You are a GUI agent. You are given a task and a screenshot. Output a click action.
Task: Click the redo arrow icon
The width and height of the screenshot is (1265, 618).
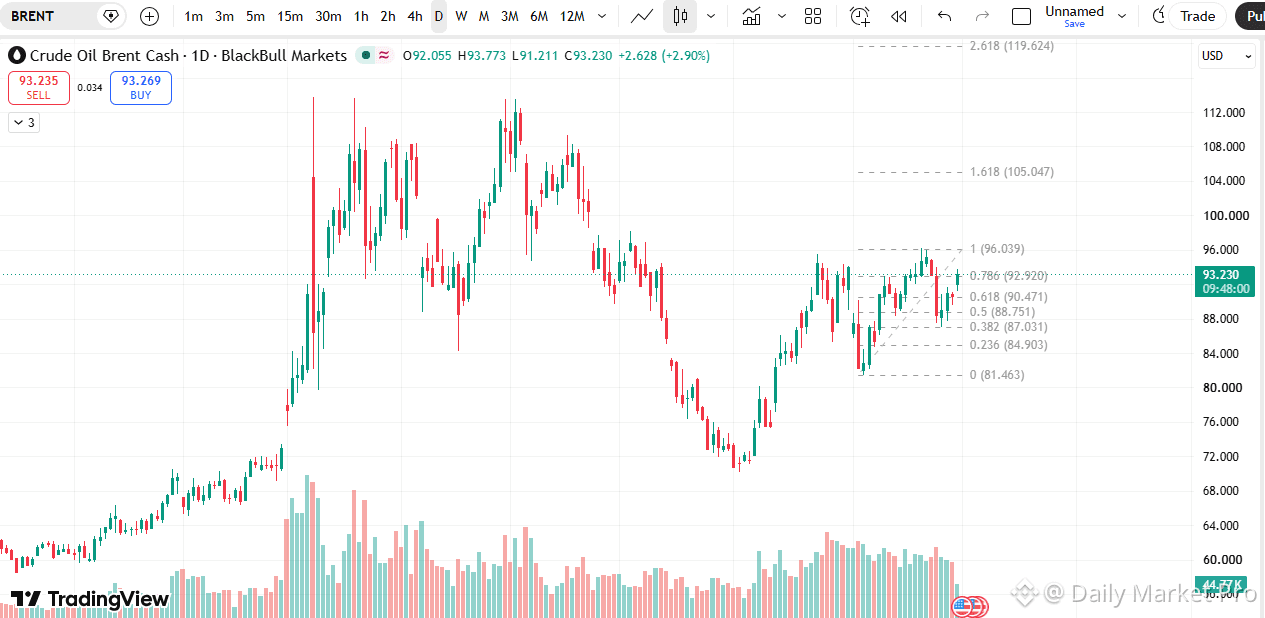pos(982,16)
